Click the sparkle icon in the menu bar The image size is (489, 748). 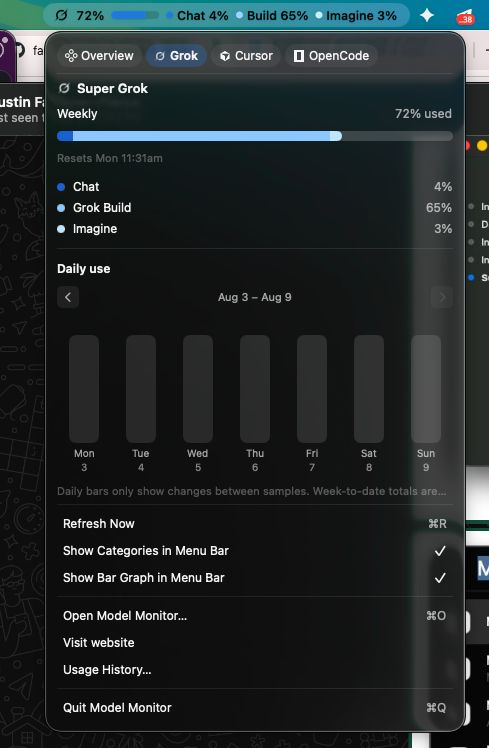pos(427,15)
